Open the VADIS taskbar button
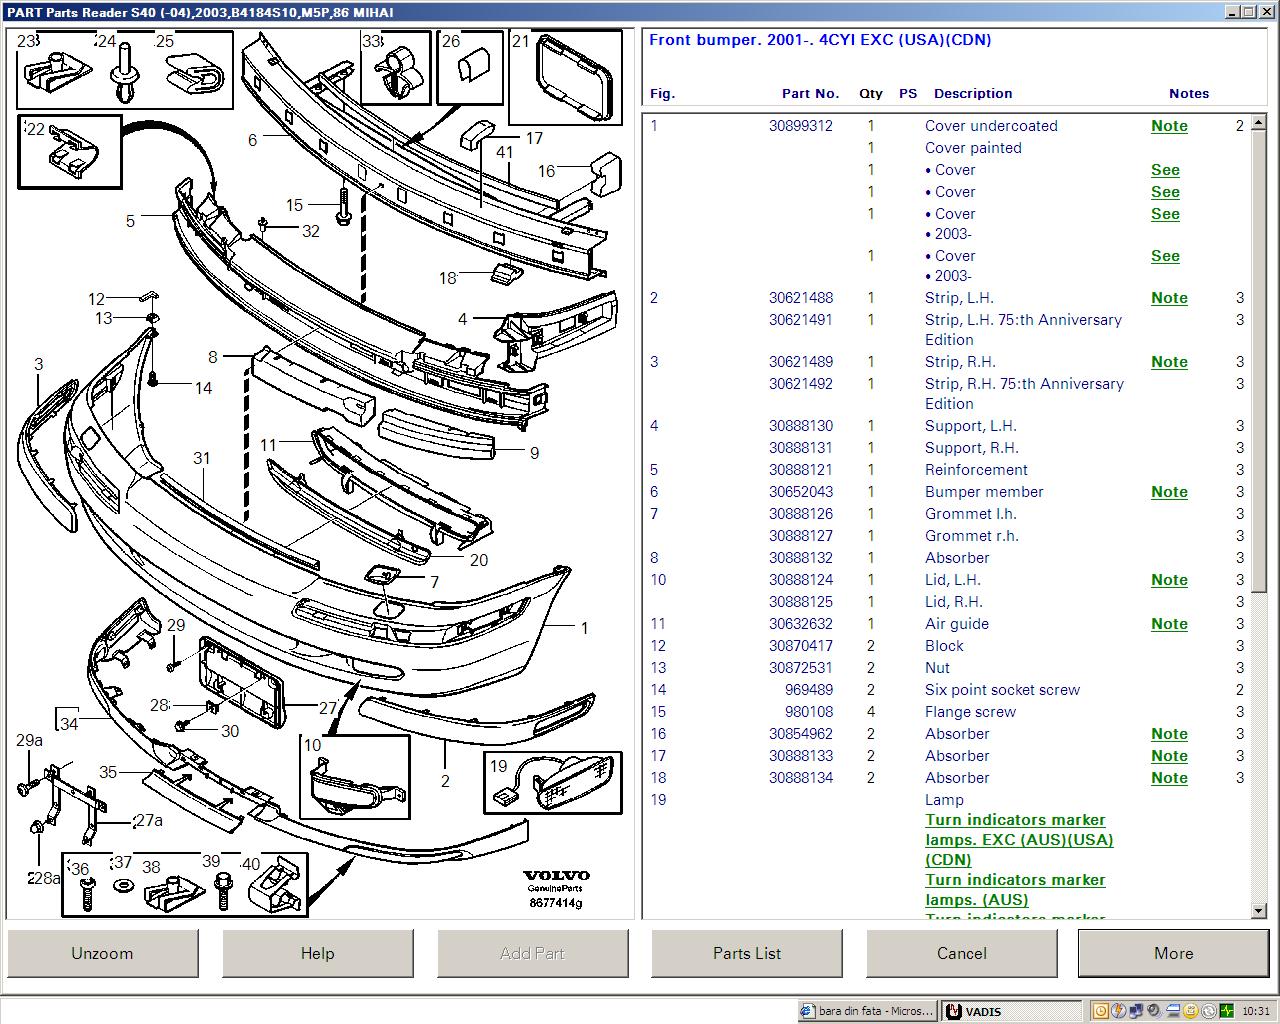Screen dimensions: 1280x1024 (1013, 1011)
